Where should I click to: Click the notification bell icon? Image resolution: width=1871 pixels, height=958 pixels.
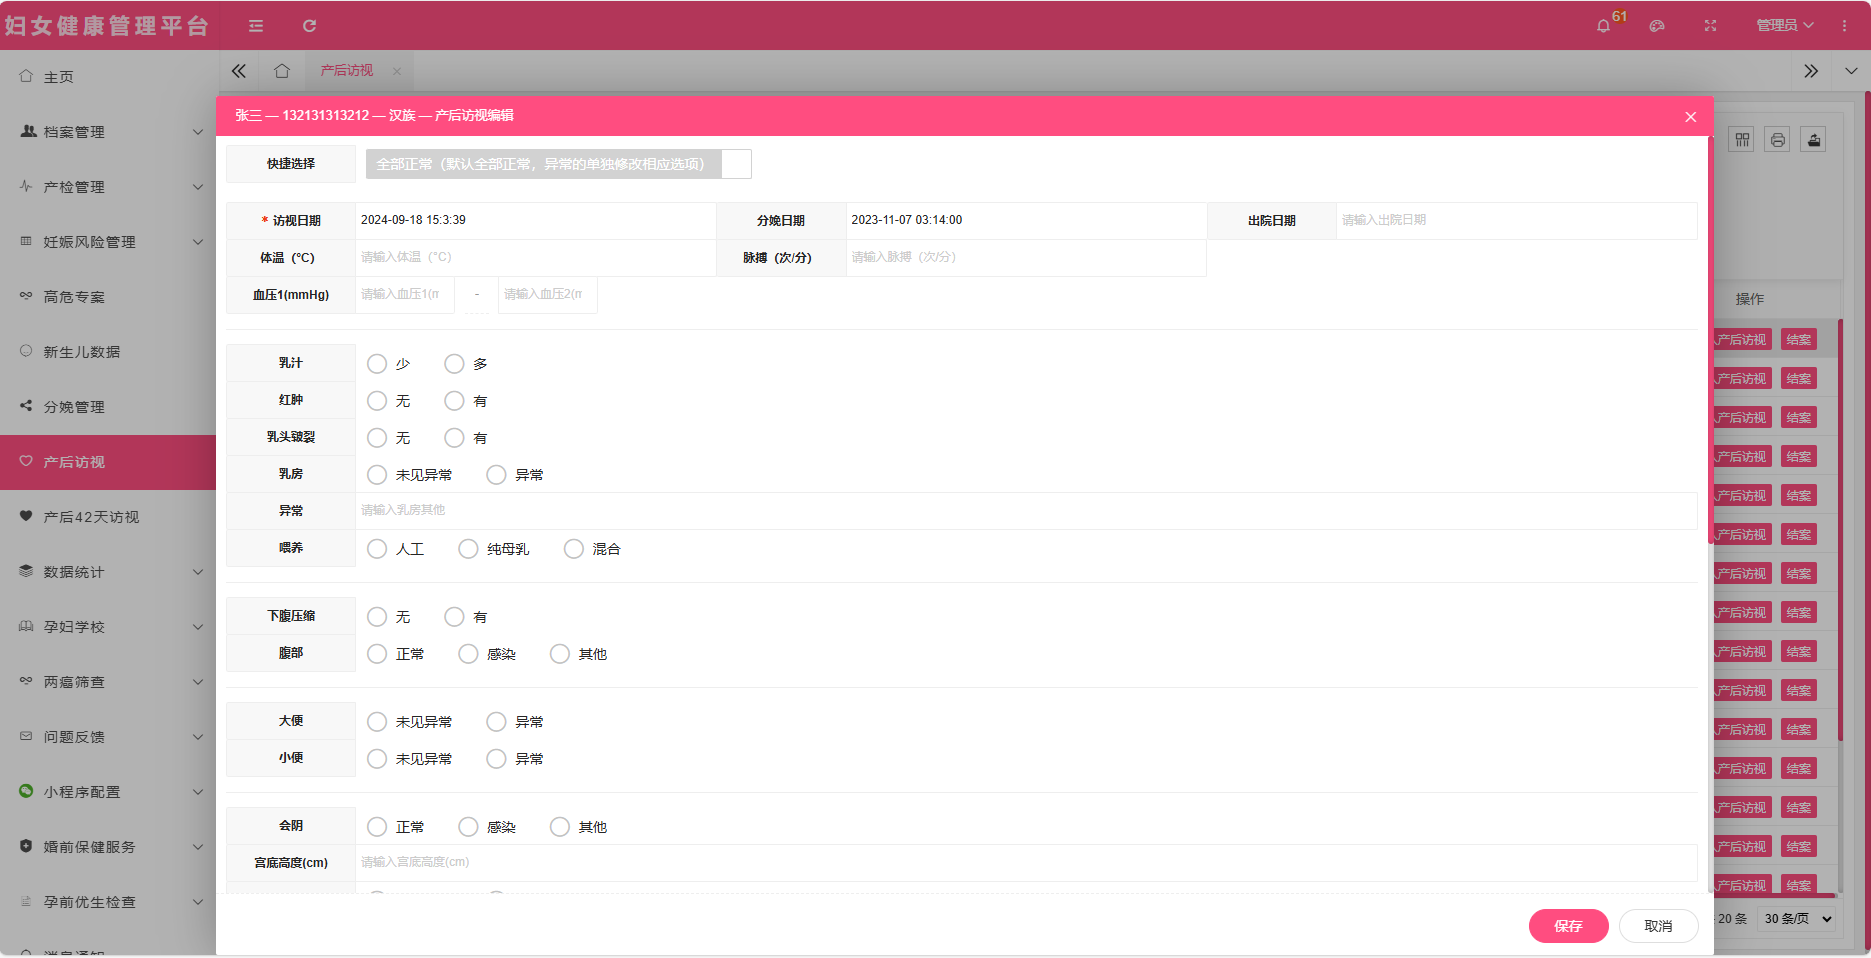tap(1603, 26)
